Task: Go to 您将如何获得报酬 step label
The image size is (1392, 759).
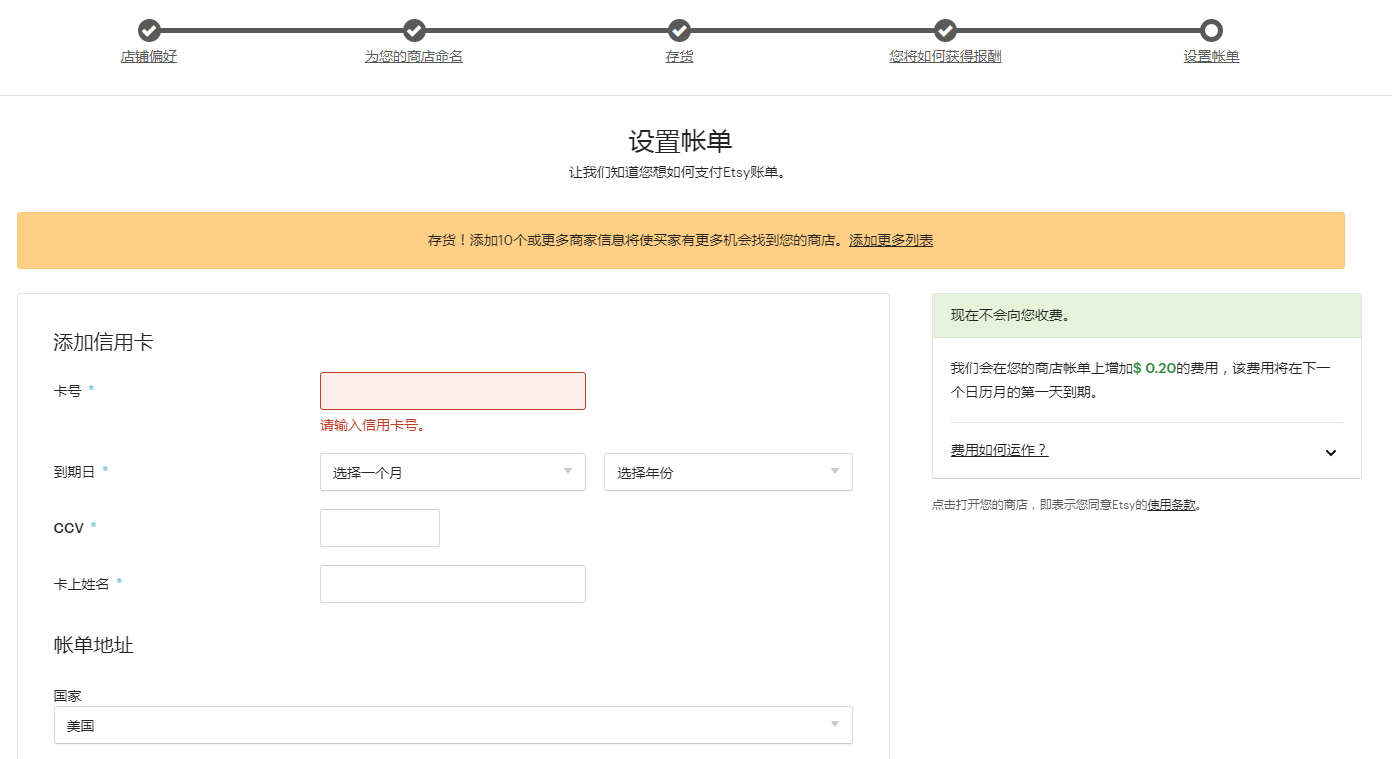Action: (945, 57)
